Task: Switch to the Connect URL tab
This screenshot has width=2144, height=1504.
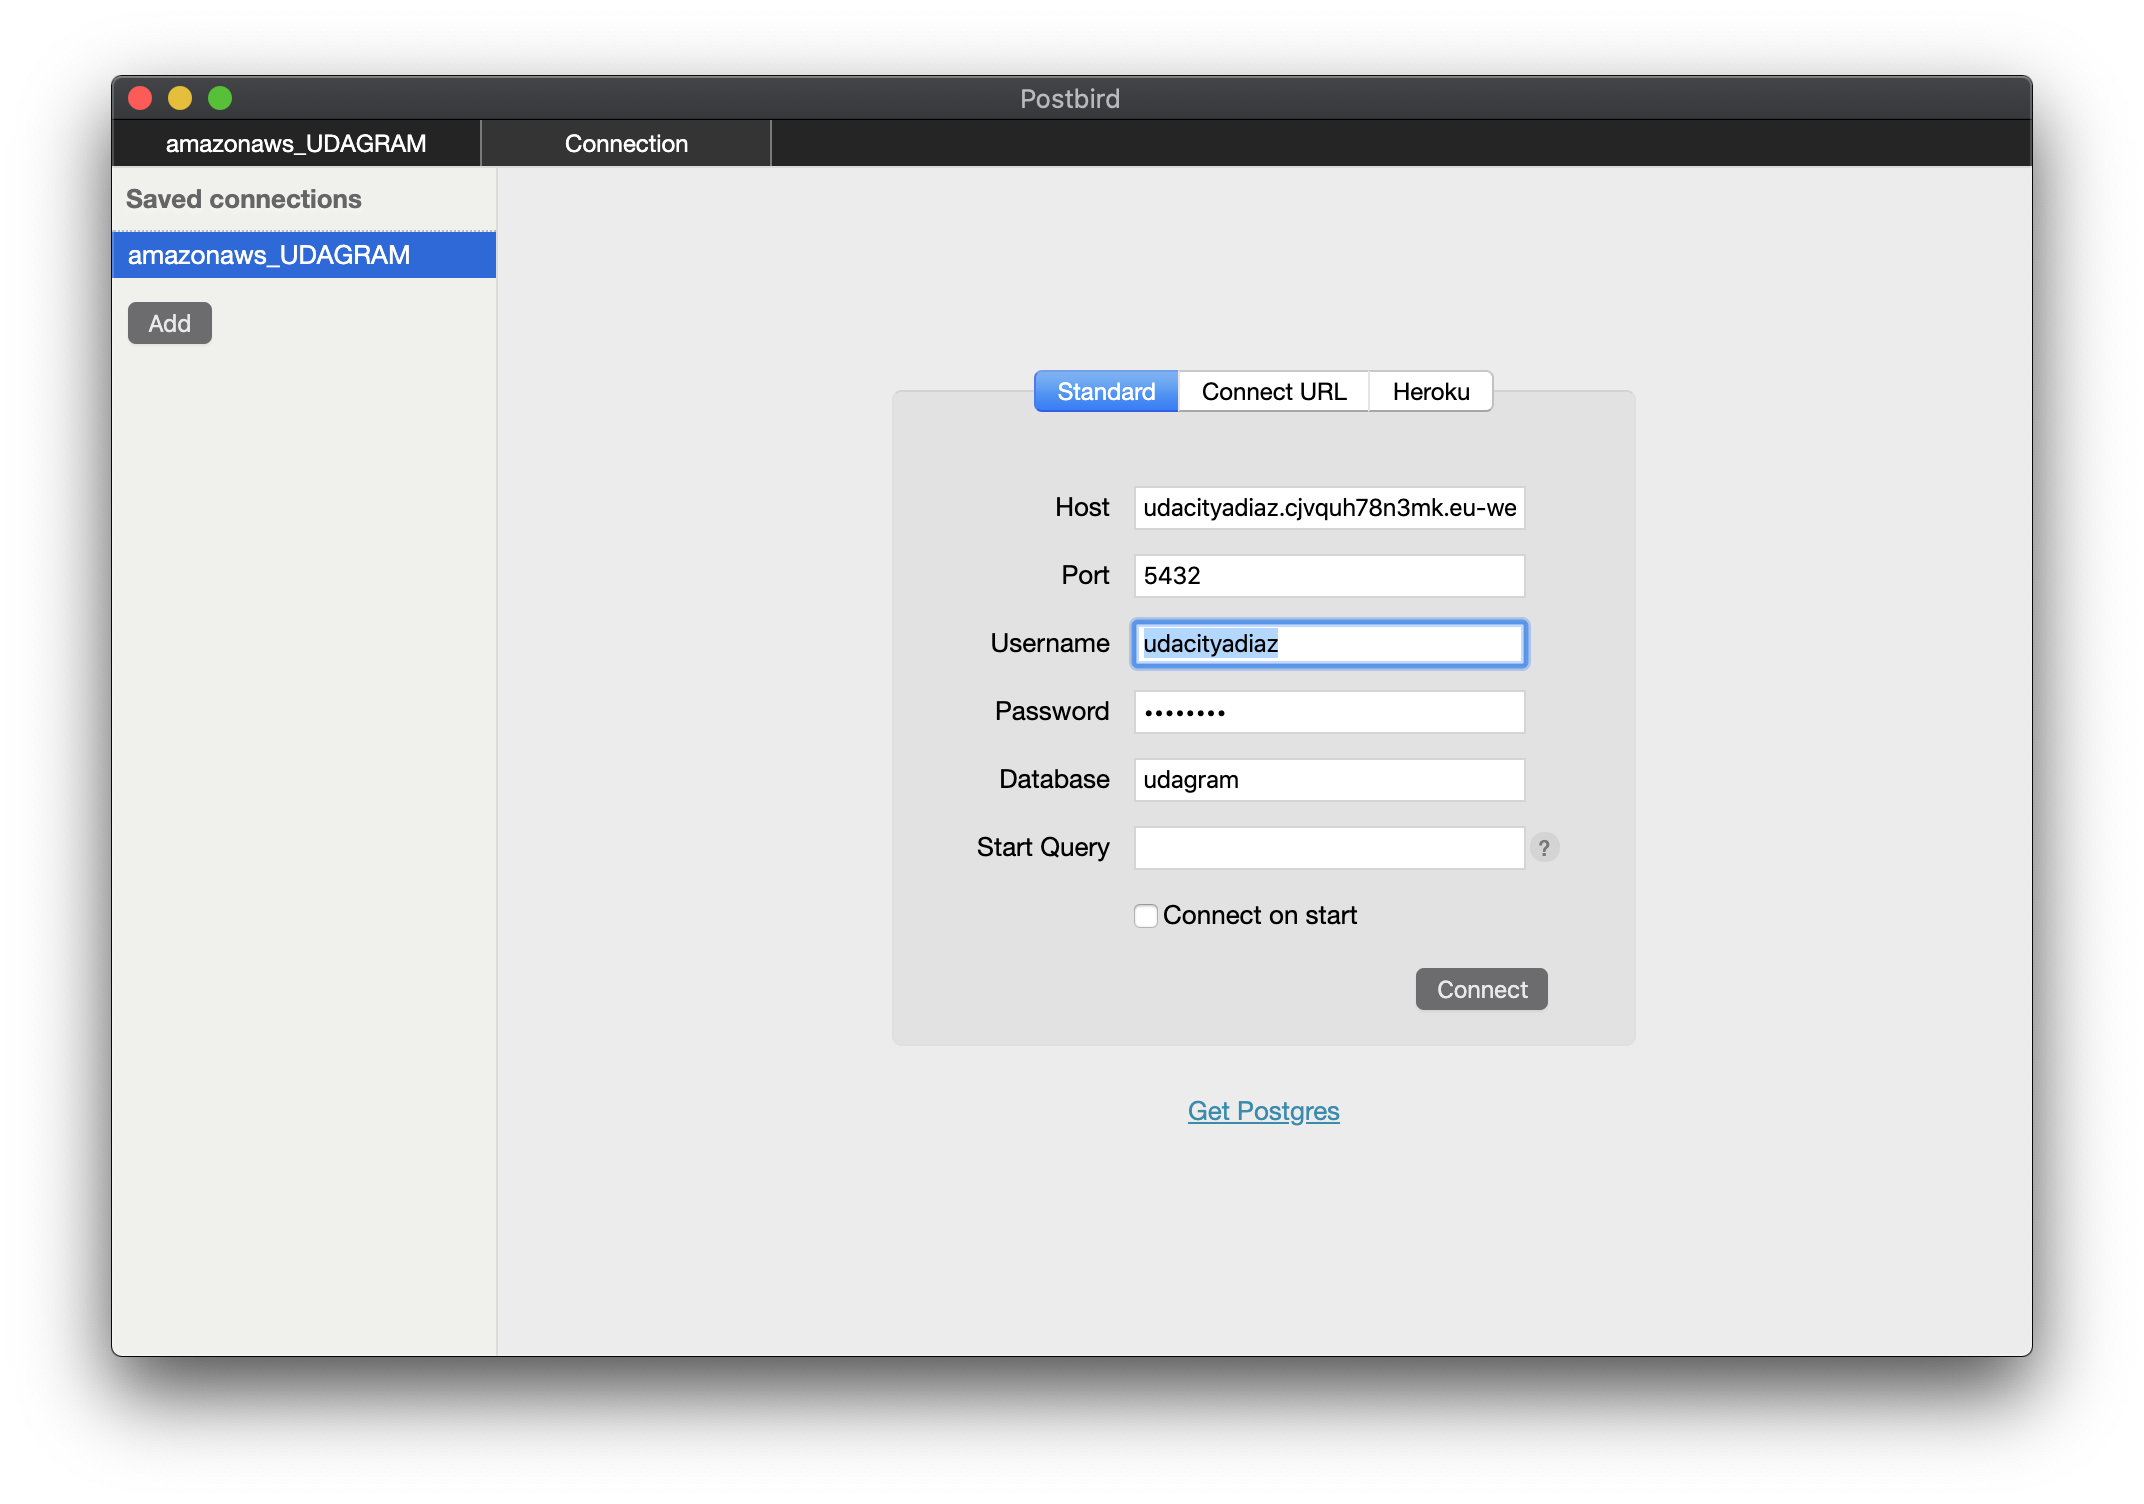Action: (1273, 391)
